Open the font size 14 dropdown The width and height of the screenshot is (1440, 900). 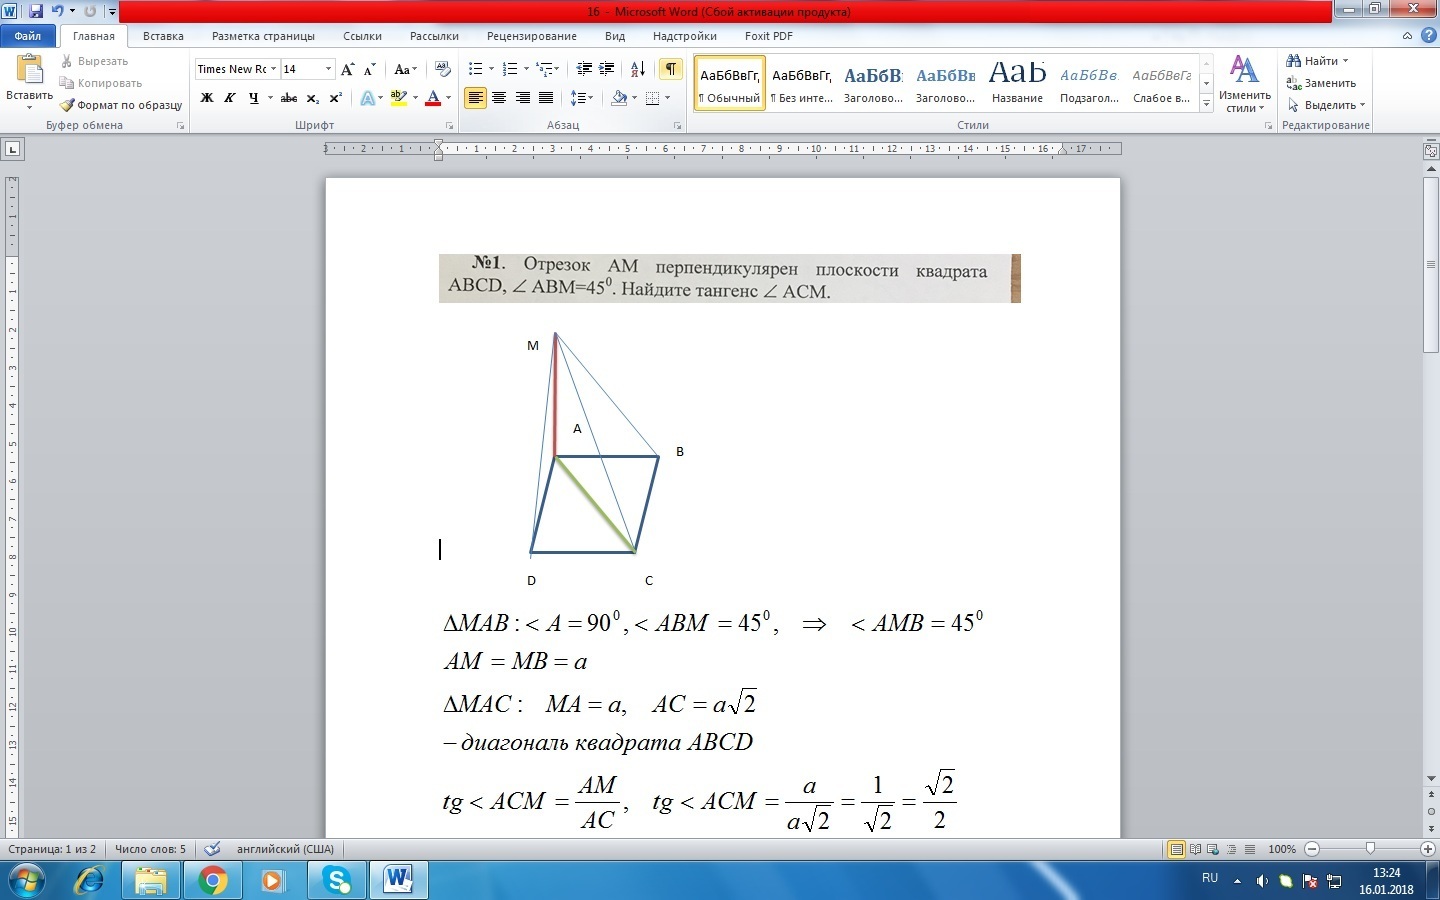328,69
